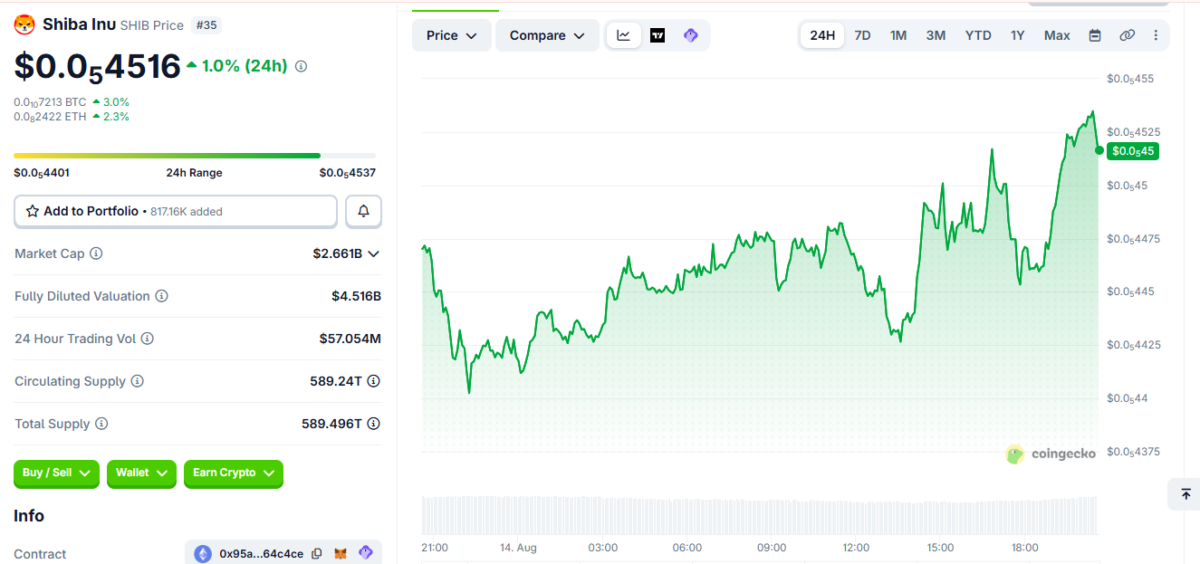Click 24h low value $0.0₅4401

(41, 173)
